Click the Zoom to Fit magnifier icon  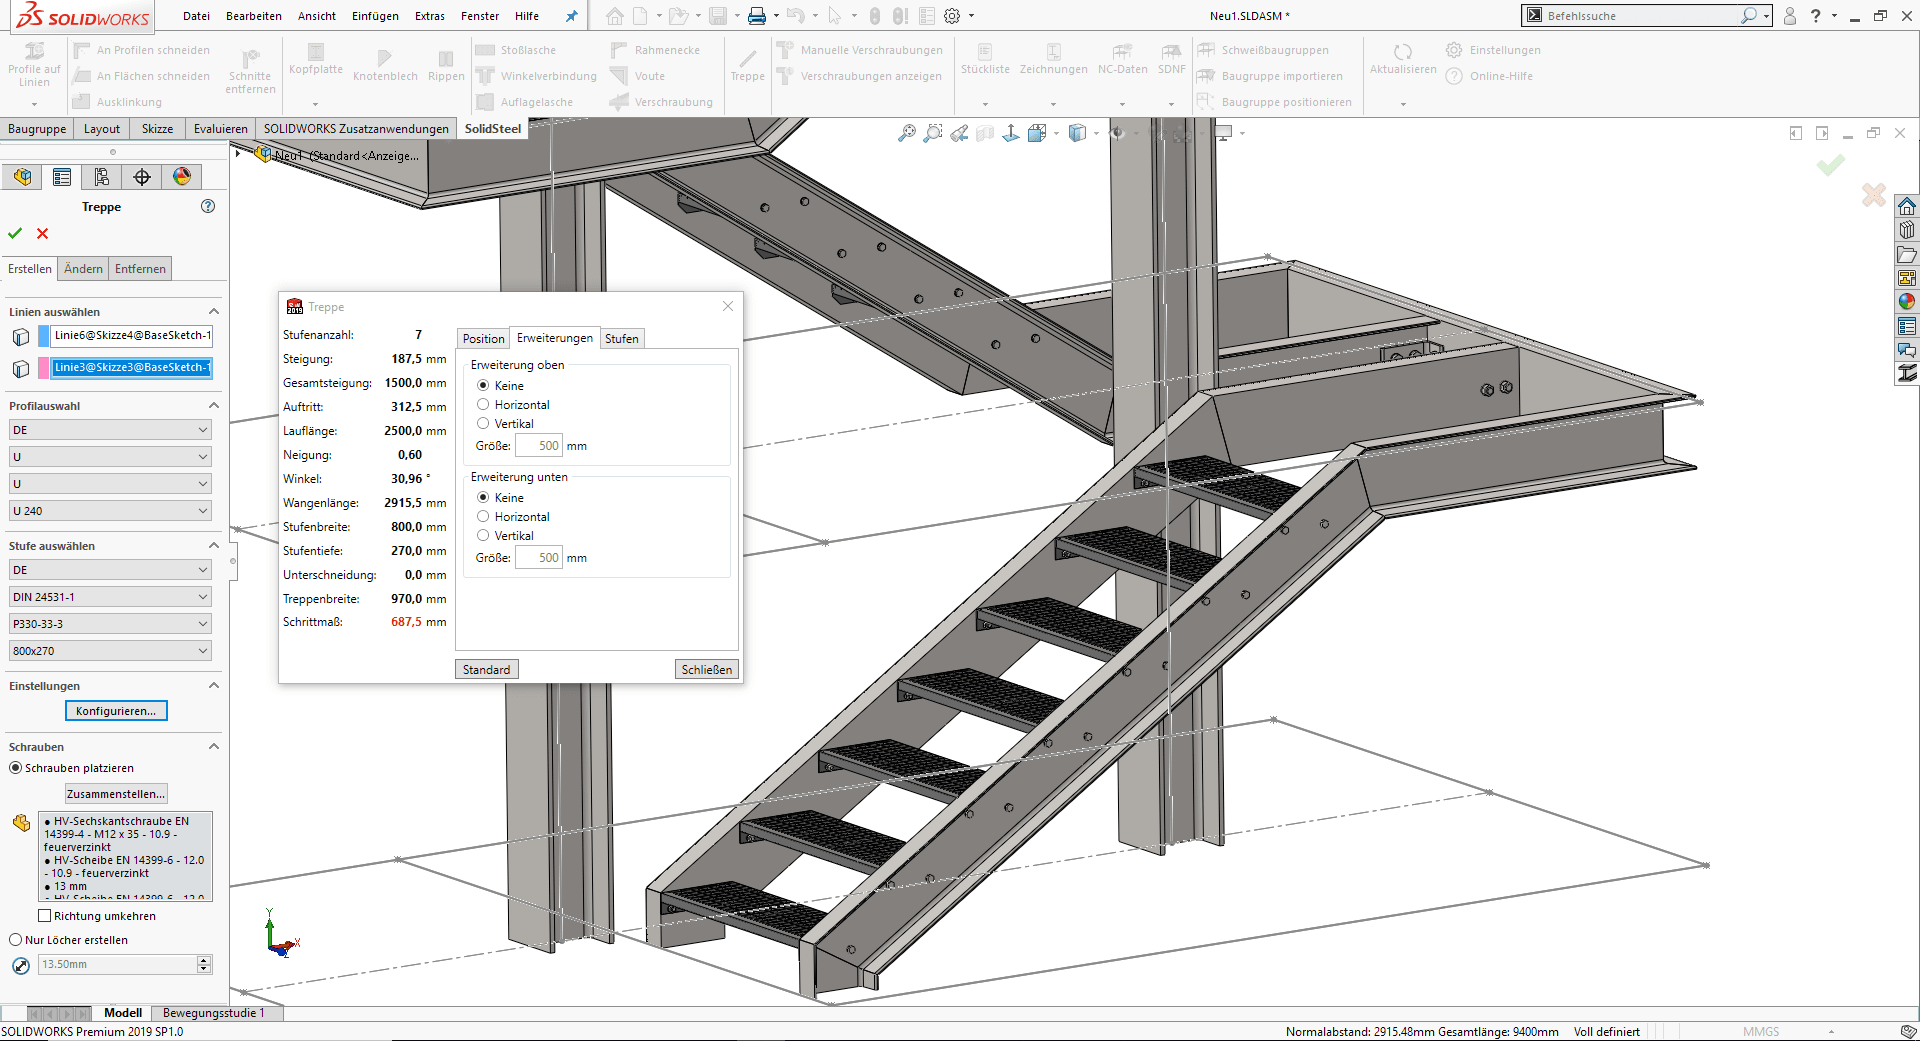[907, 133]
